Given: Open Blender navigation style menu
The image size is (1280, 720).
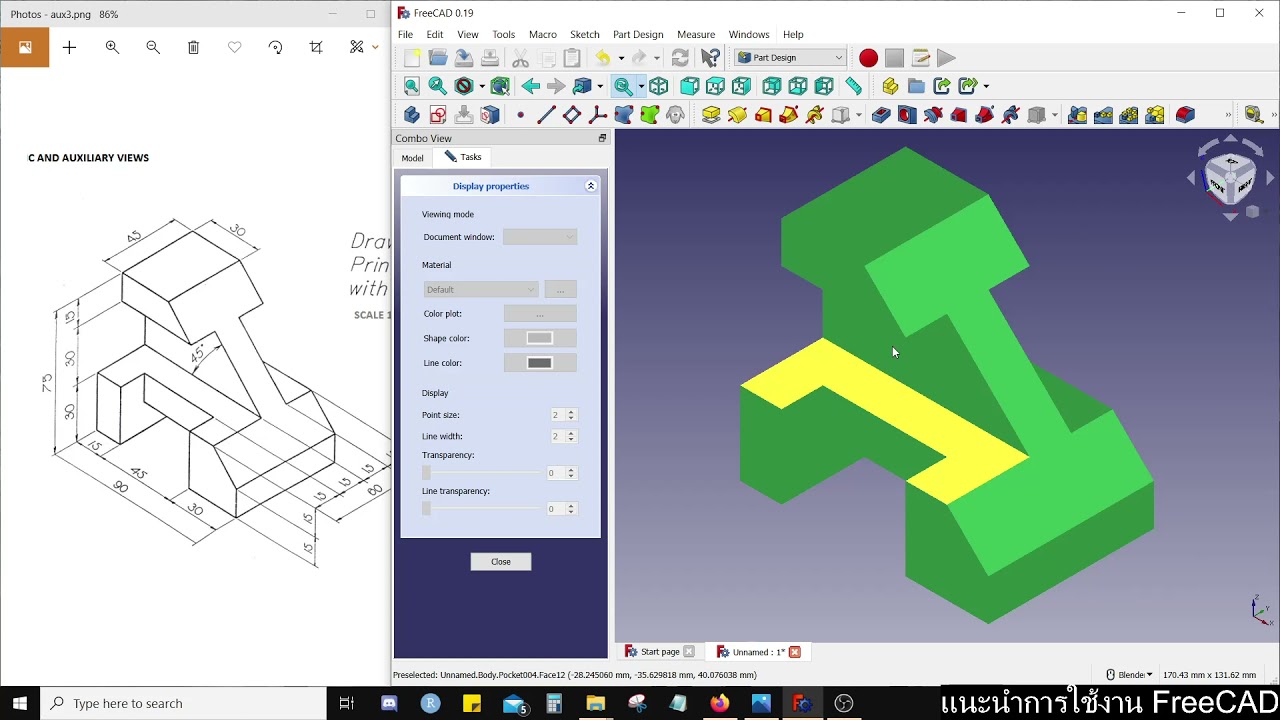Looking at the screenshot, I should coord(1128,675).
